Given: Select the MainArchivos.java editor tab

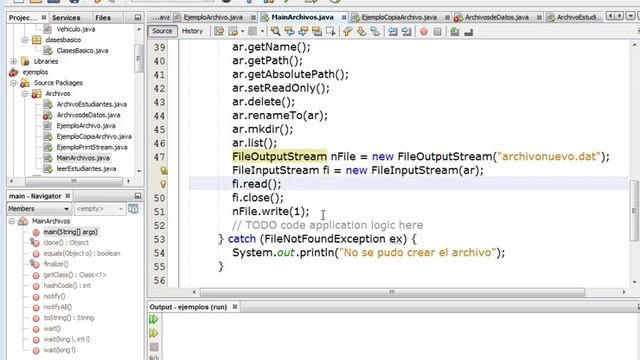Looking at the screenshot, I should (302, 17).
